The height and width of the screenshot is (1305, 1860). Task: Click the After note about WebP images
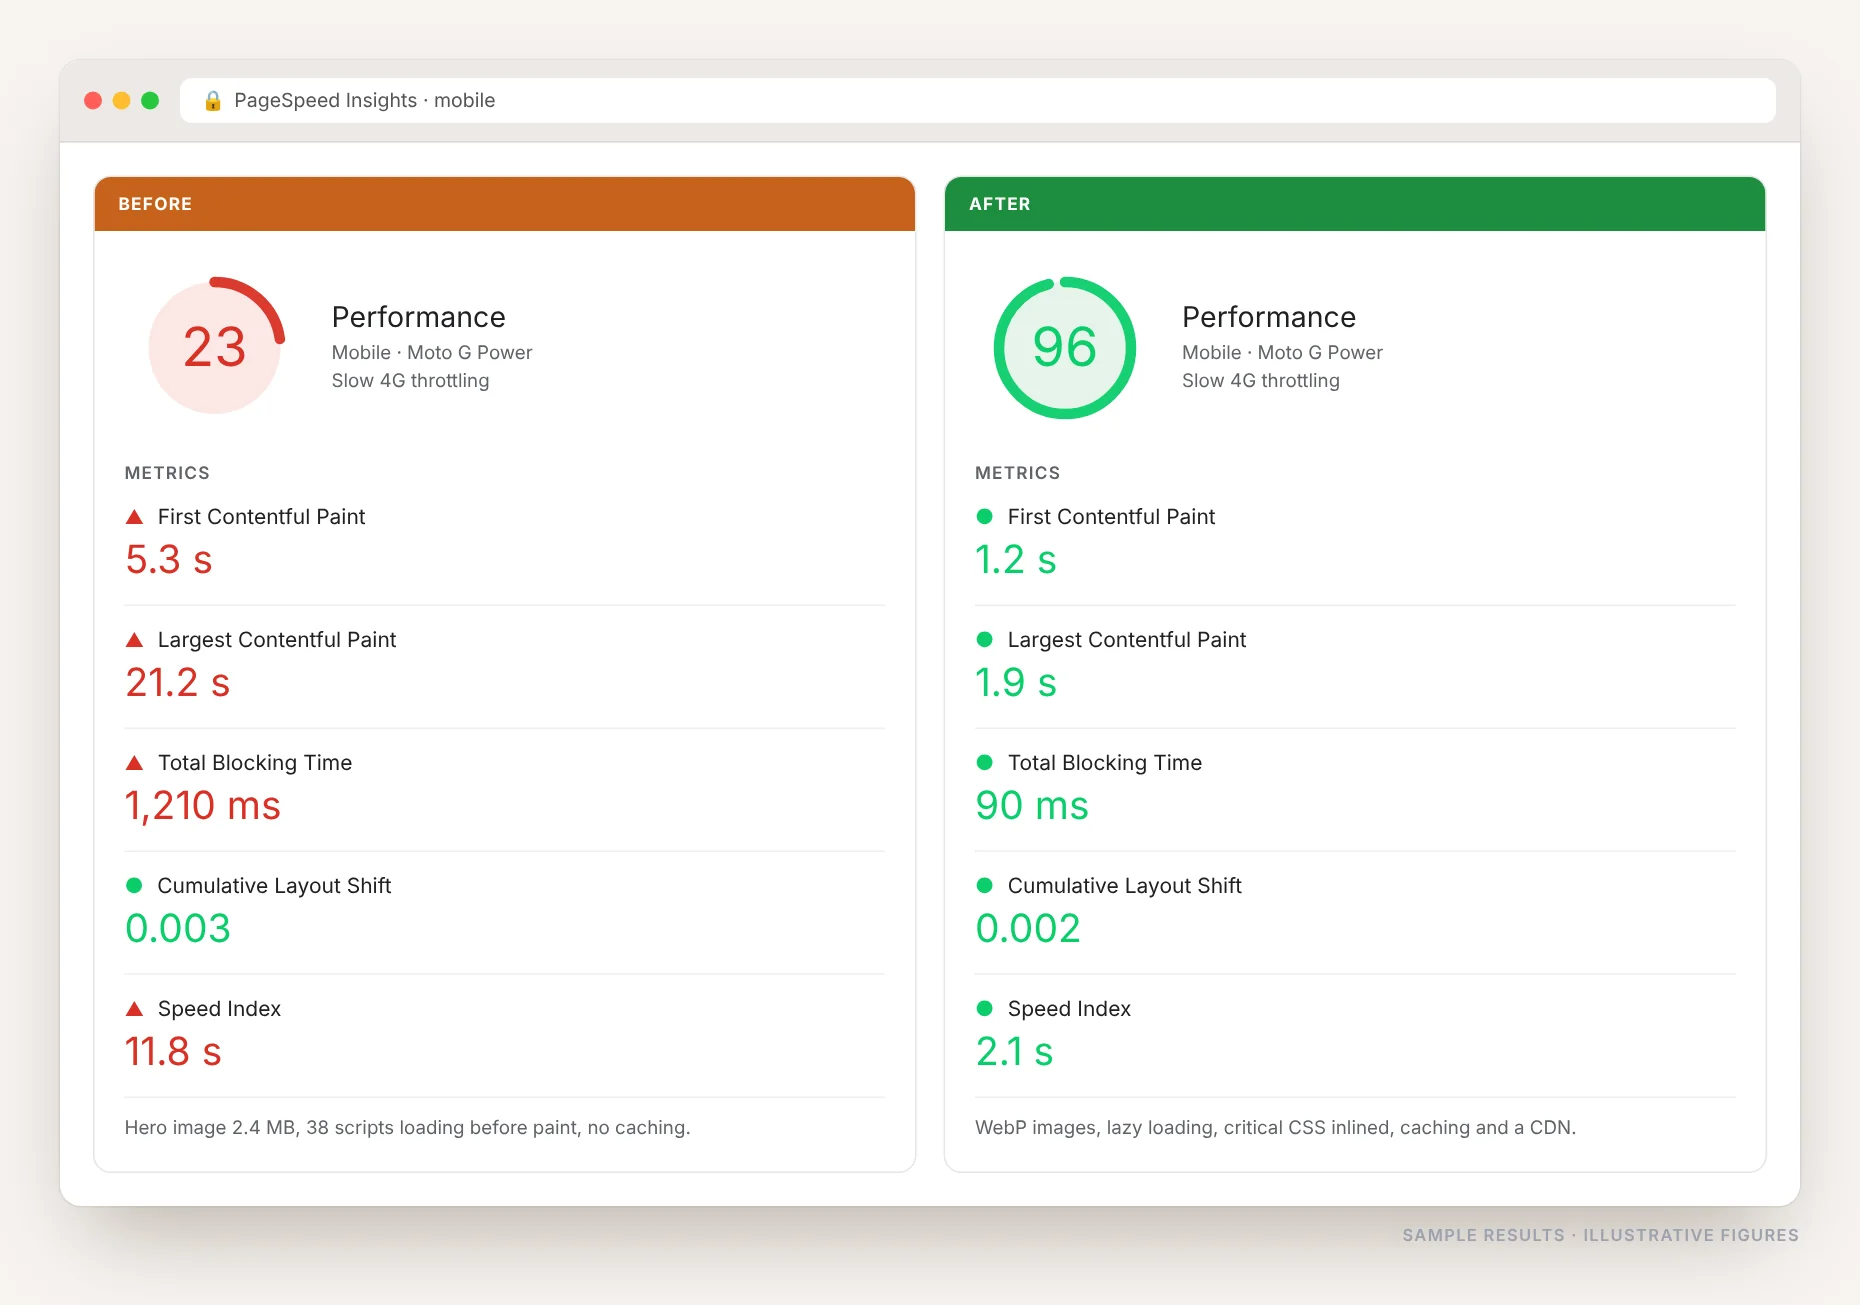(x=1276, y=1128)
